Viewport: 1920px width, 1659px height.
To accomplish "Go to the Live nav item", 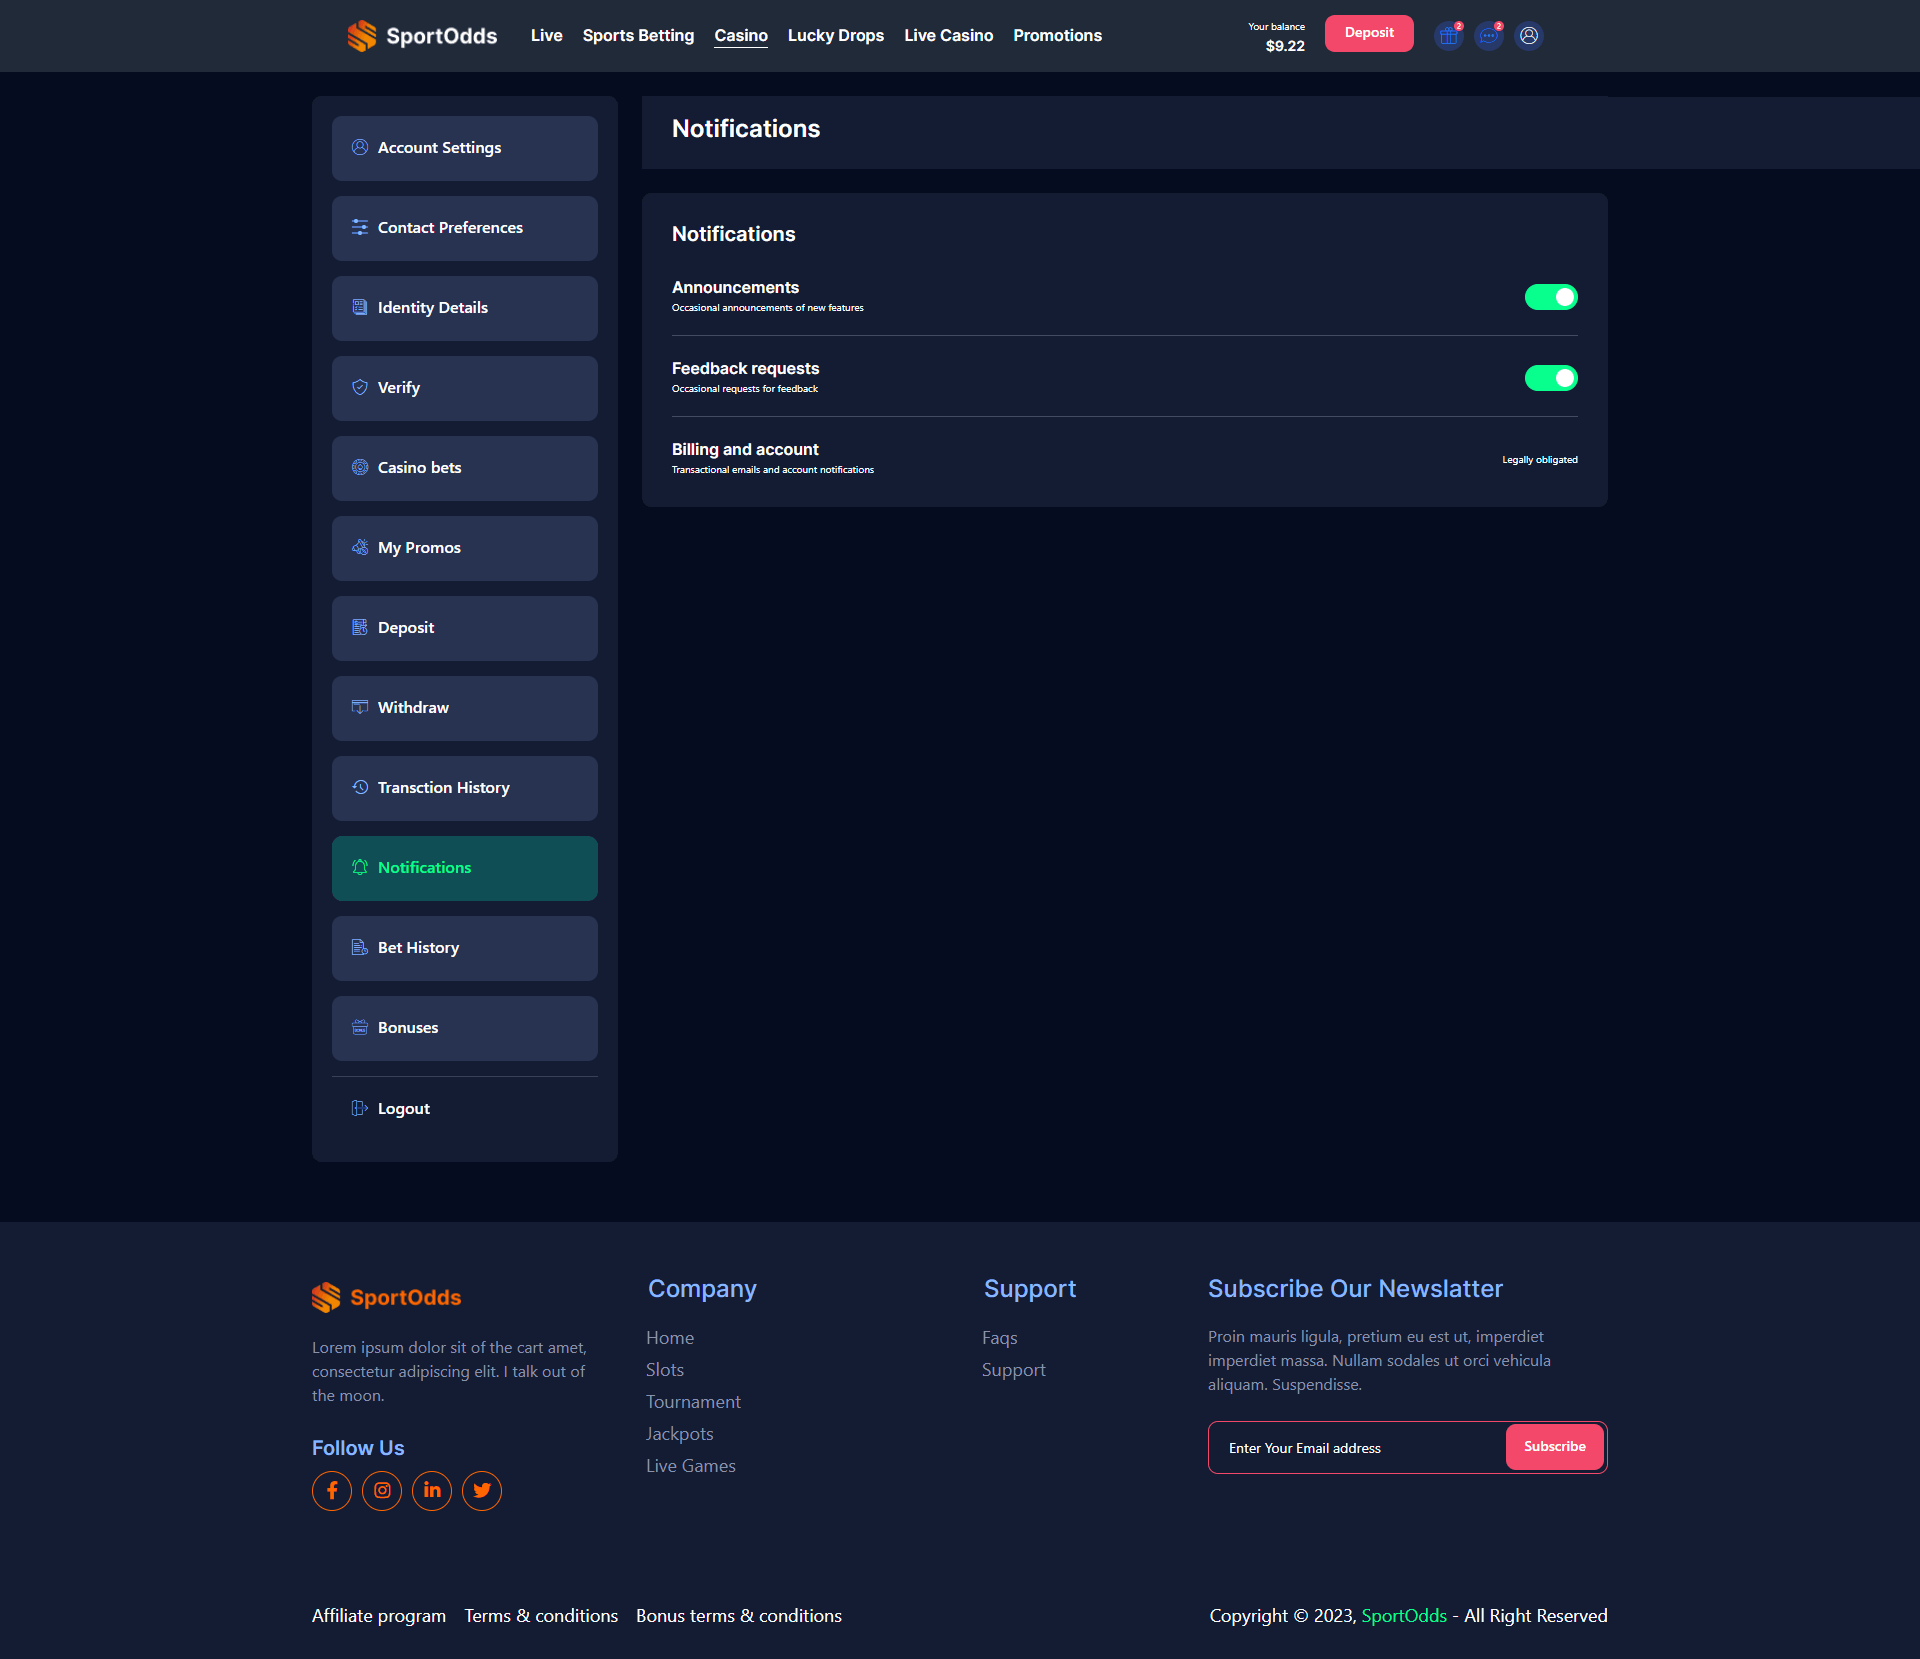I will pyautogui.click(x=547, y=35).
